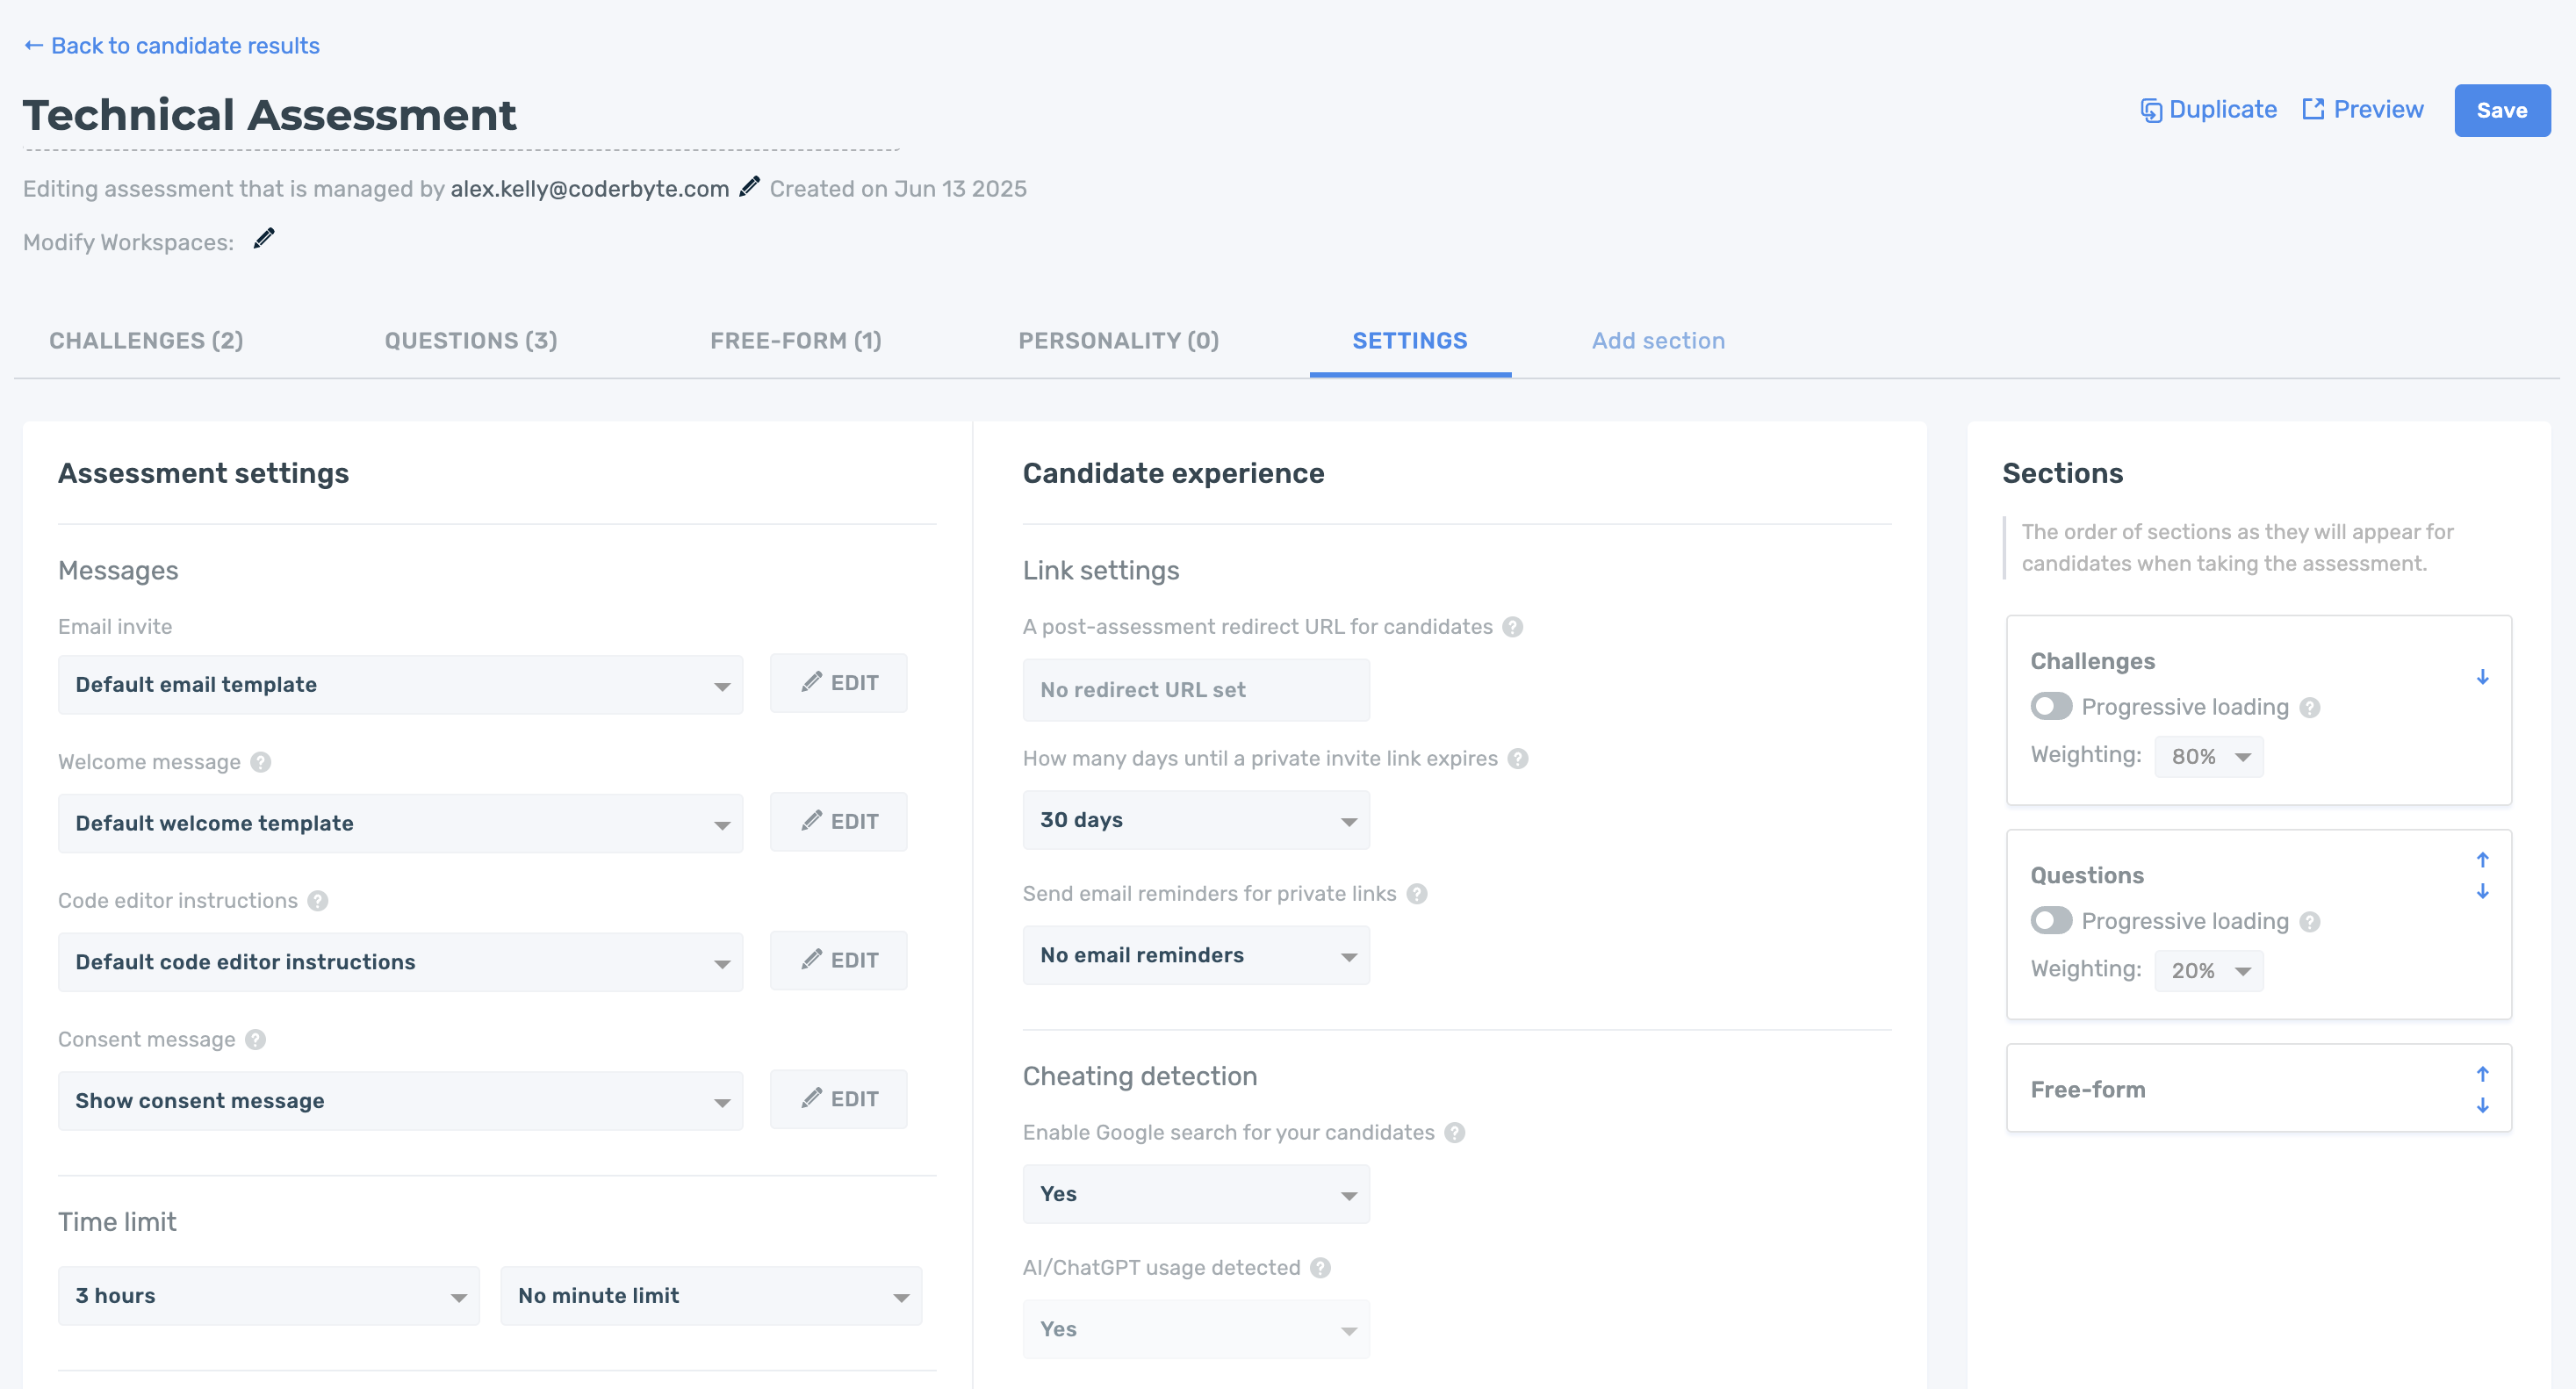
Task: Open the Google search Yes dropdown
Action: [x=1196, y=1195]
